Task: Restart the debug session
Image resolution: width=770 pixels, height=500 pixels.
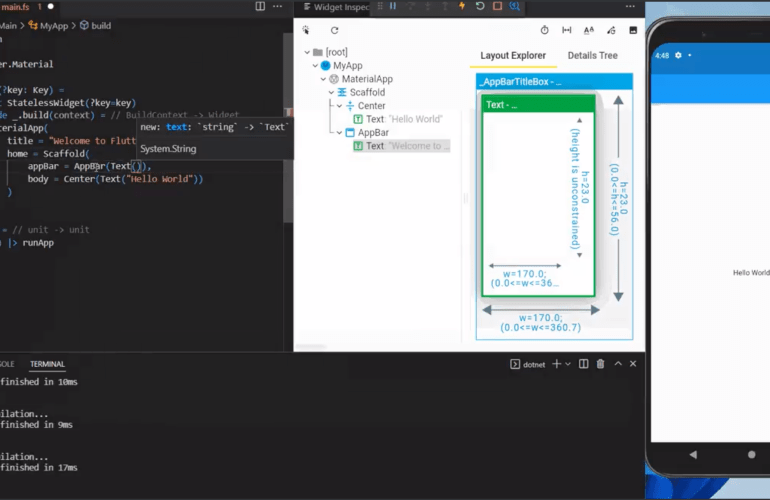Action: pos(480,7)
